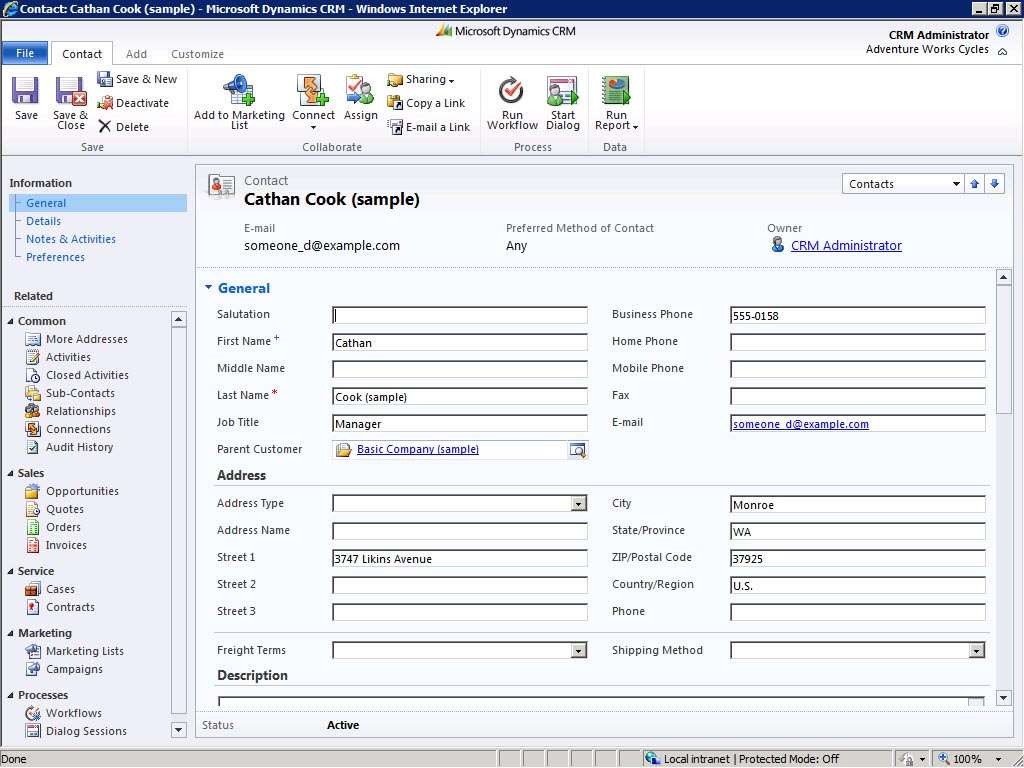Go to the previous record arrow
The image size is (1024, 768).
point(974,184)
